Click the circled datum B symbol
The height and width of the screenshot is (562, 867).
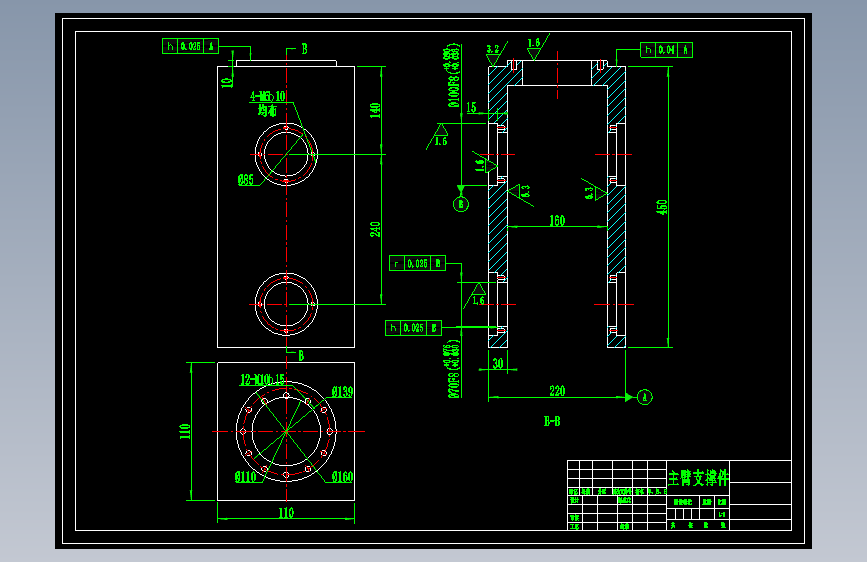(x=461, y=205)
